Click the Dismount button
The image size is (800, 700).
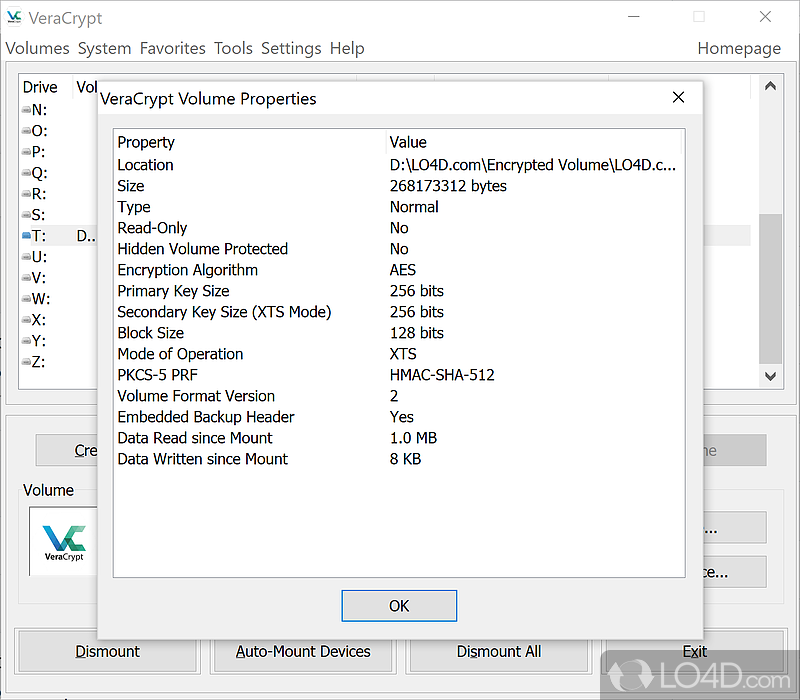tap(108, 651)
